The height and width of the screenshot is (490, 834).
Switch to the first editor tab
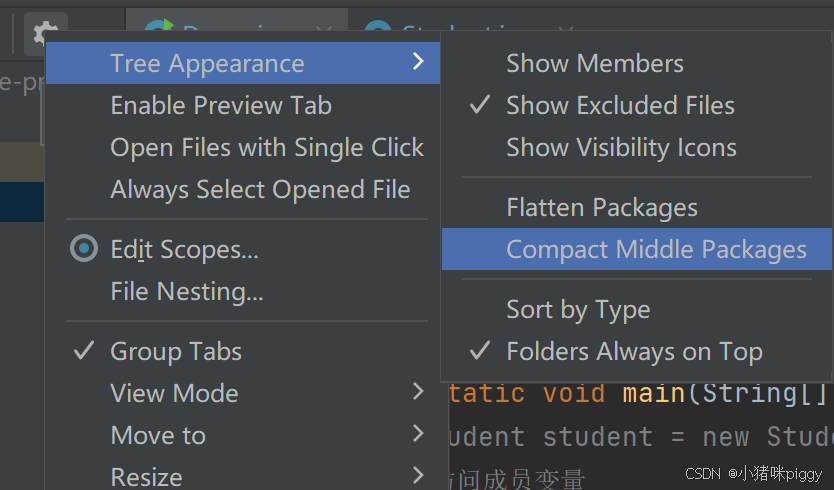[x=237, y=20]
